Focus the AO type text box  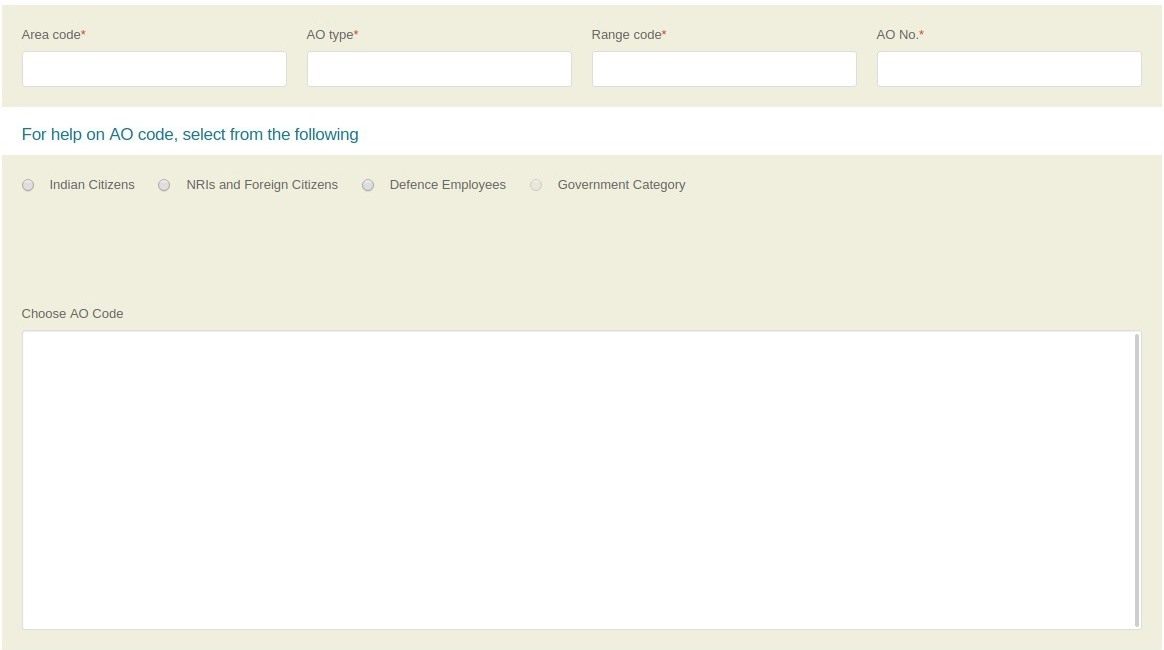point(439,68)
